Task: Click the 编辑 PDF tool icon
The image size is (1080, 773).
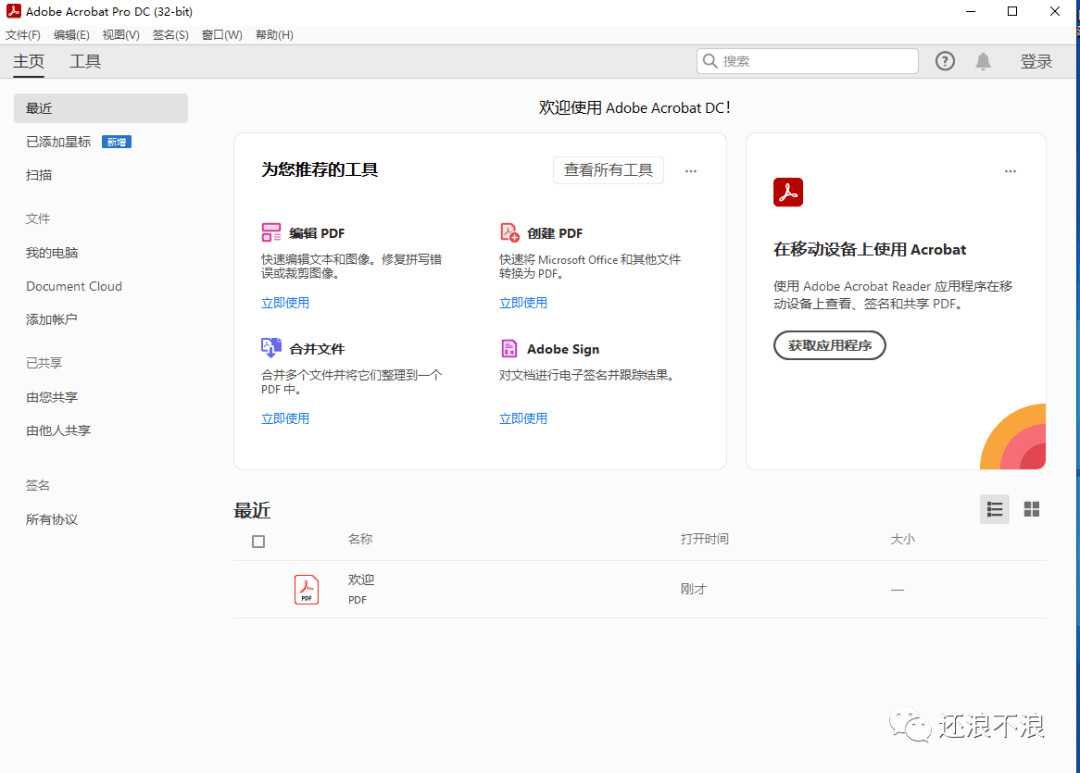Action: 271,232
